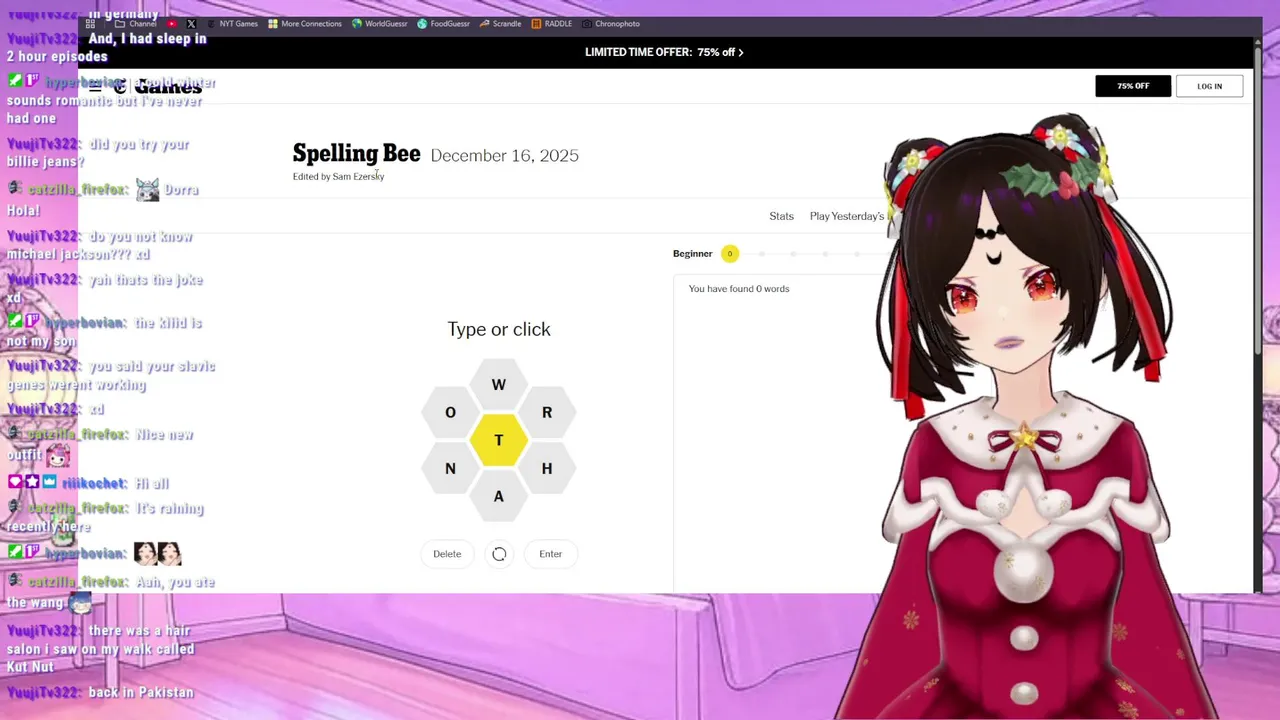This screenshot has height=720, width=1280.
Task: Open the X (Twitter) bookmark icon
Action: click(x=191, y=23)
